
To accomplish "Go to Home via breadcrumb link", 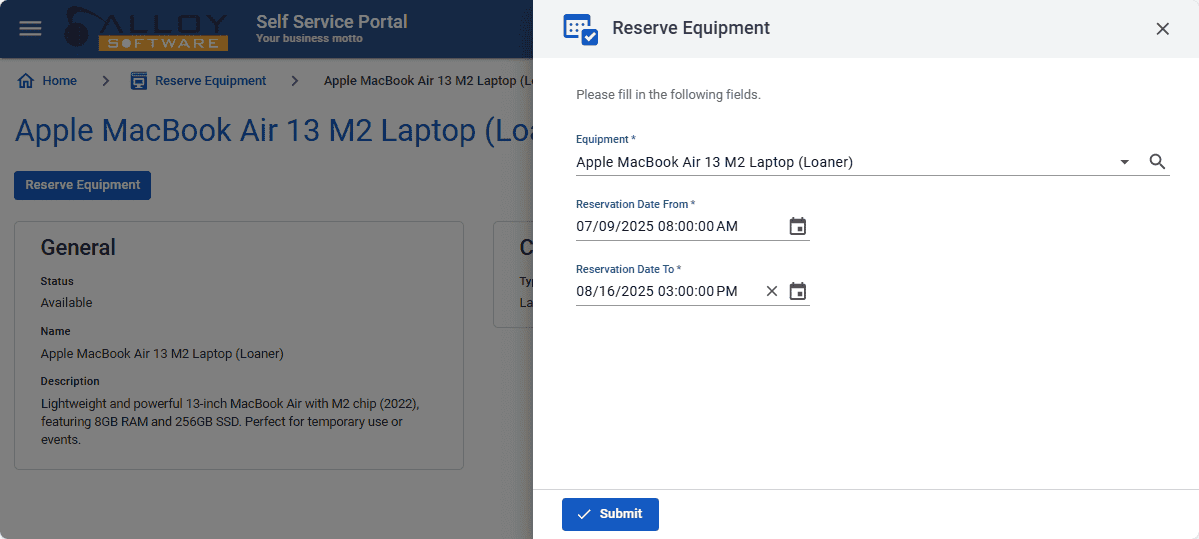I will coord(59,81).
